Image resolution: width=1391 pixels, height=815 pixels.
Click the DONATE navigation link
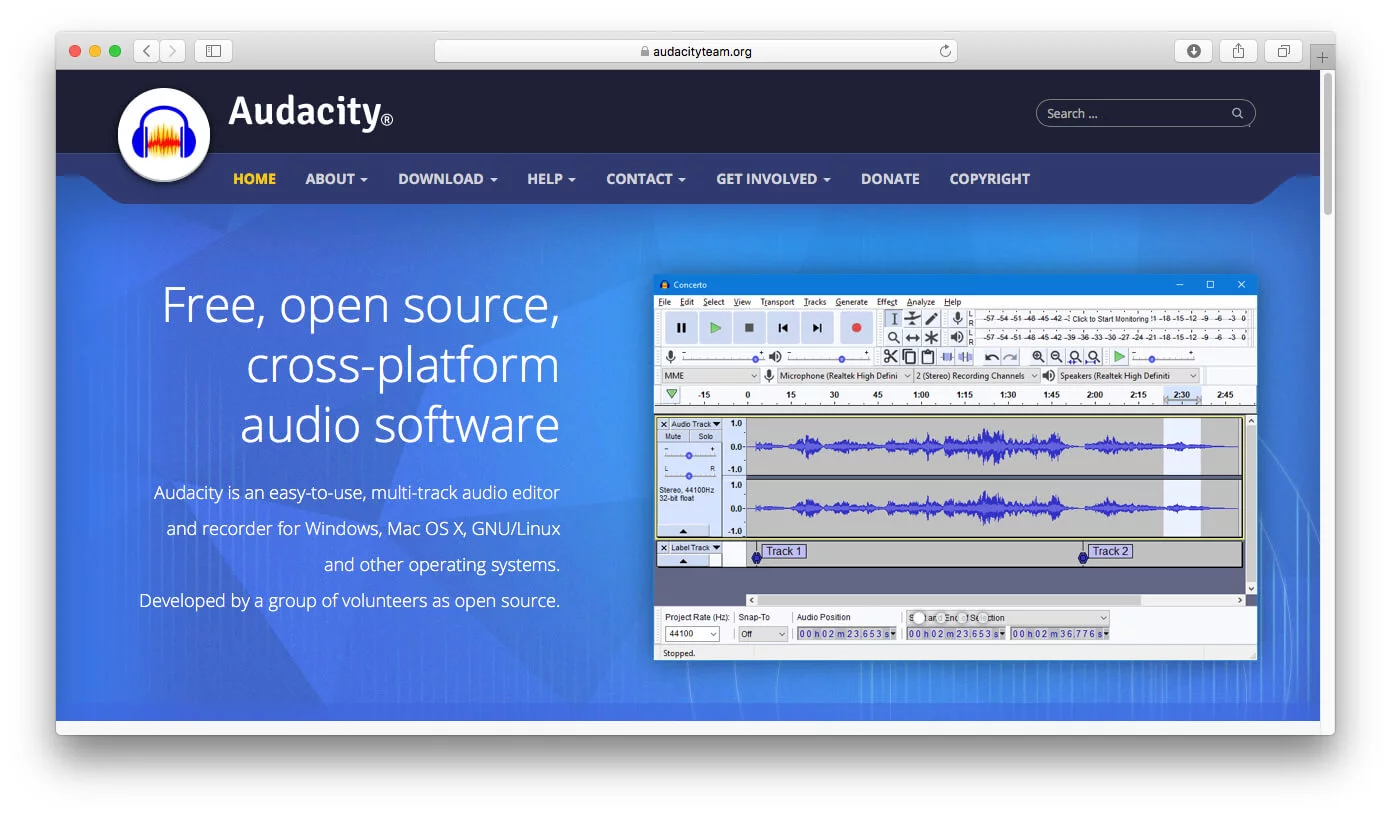pyautogui.click(x=890, y=179)
